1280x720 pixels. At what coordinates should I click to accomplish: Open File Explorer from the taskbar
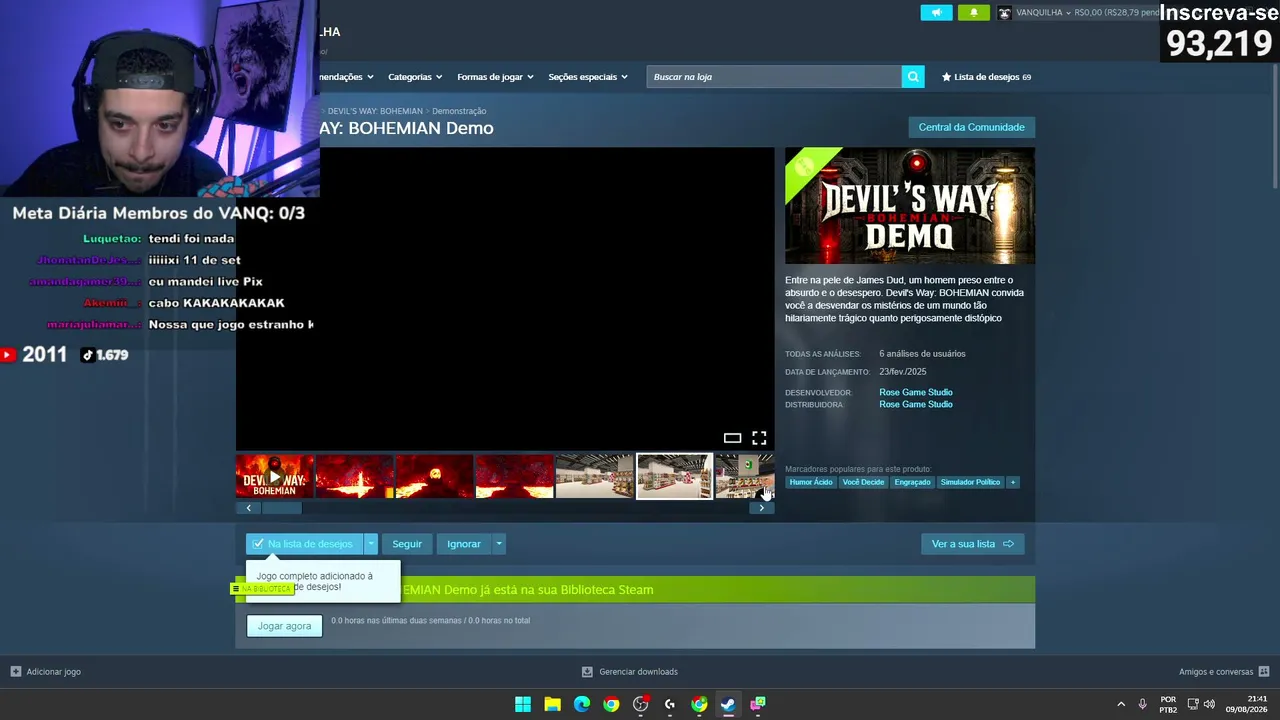(x=552, y=704)
